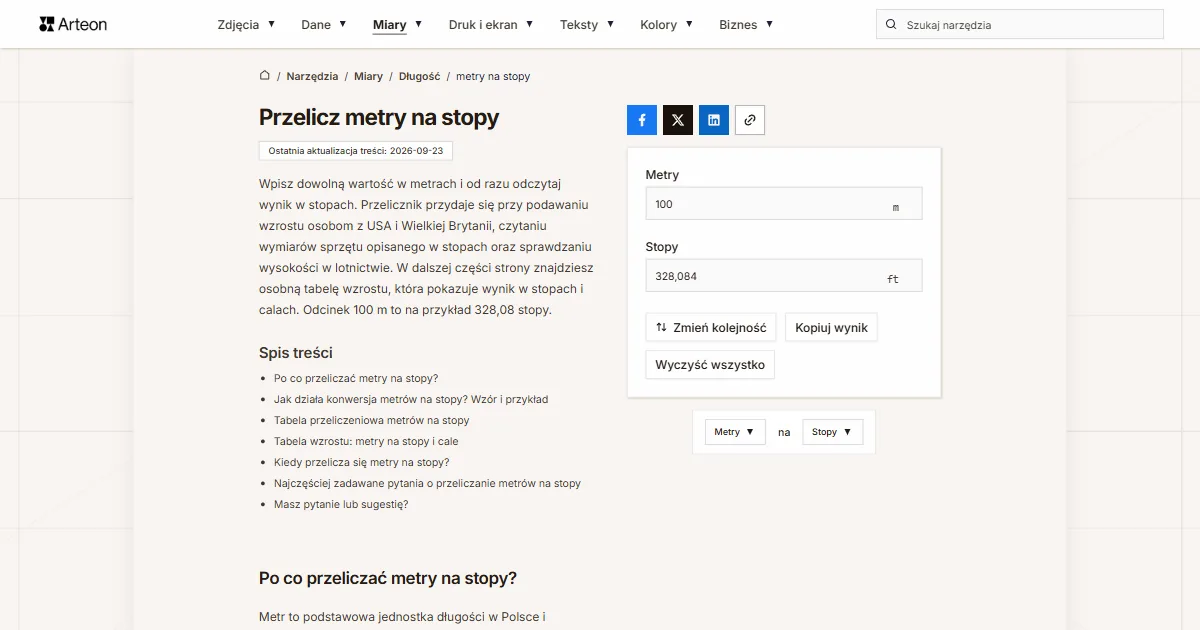Open the Metry source unit dropdown

(735, 432)
